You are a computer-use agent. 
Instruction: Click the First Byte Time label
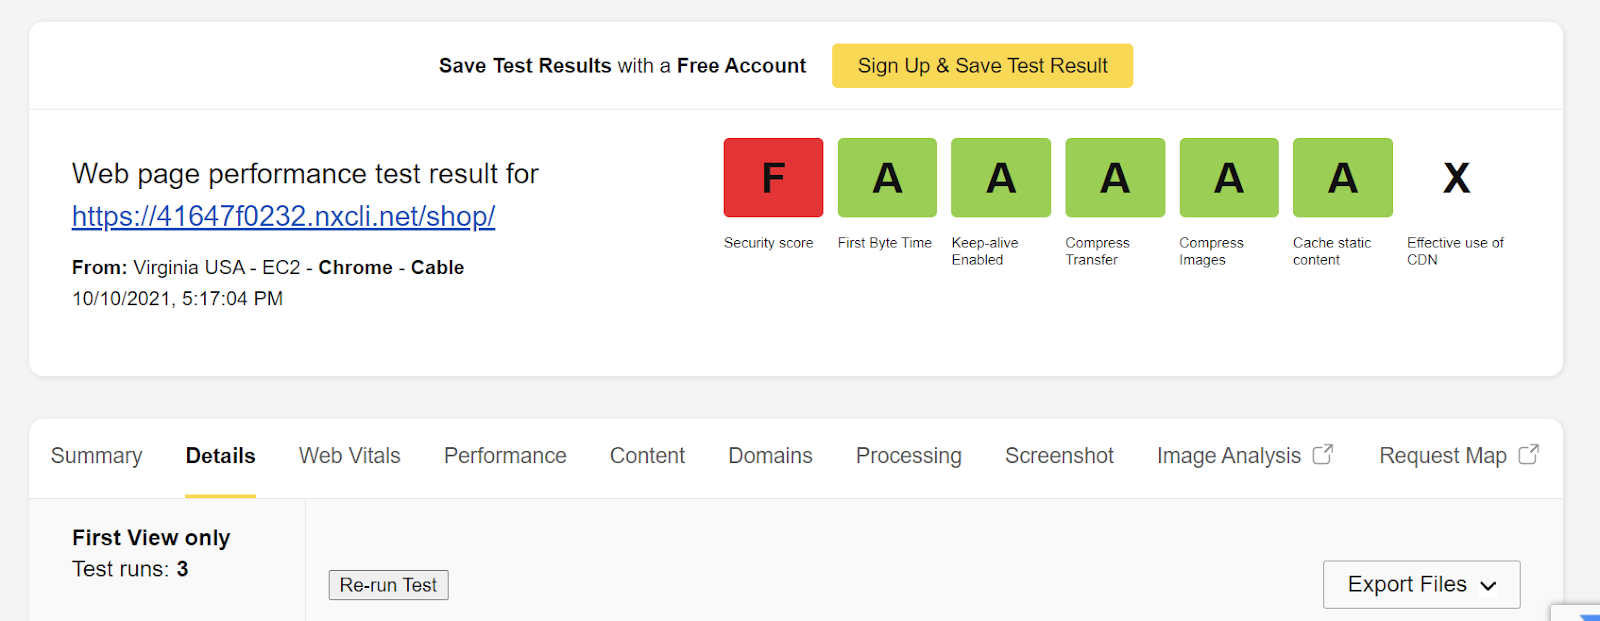[x=885, y=243]
